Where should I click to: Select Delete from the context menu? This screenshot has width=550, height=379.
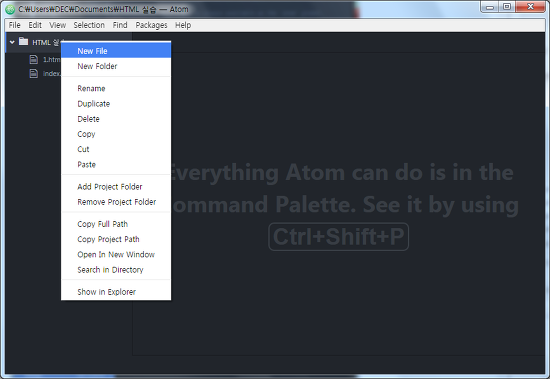point(116,119)
